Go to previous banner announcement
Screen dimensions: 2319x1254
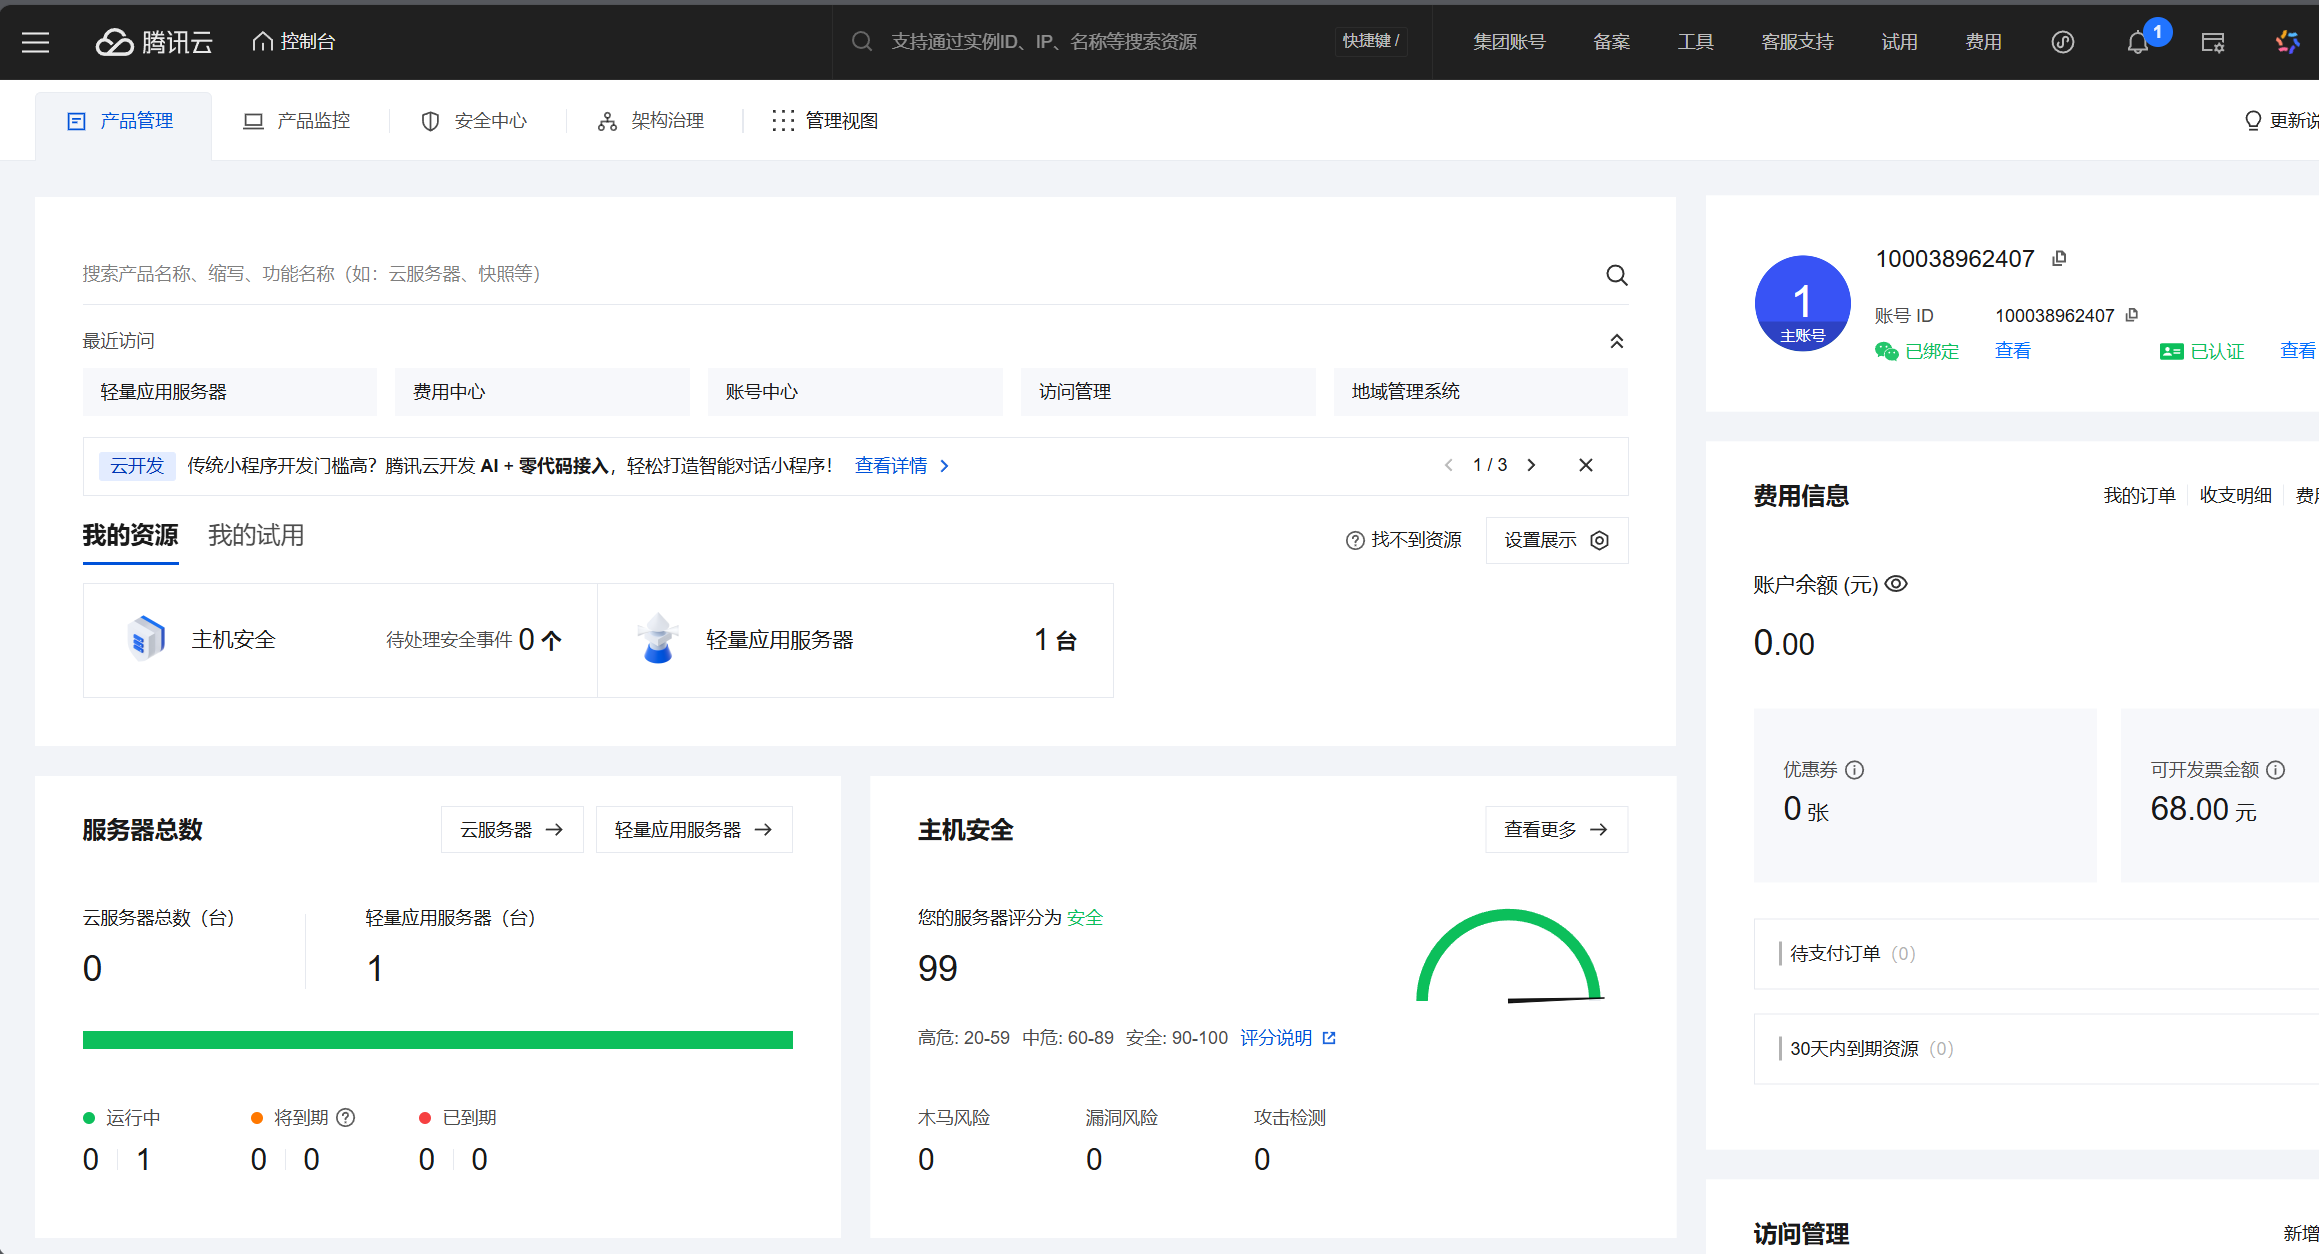1448,465
